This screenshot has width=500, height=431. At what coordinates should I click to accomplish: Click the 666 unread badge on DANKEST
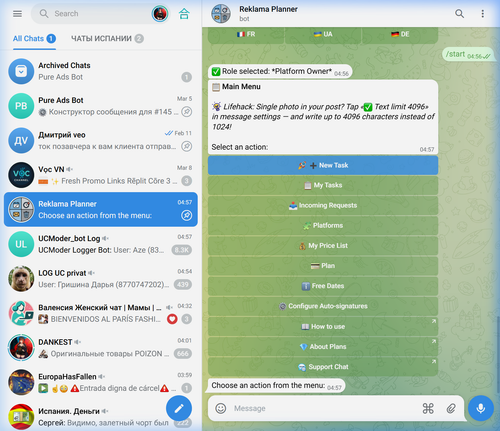click(183, 354)
